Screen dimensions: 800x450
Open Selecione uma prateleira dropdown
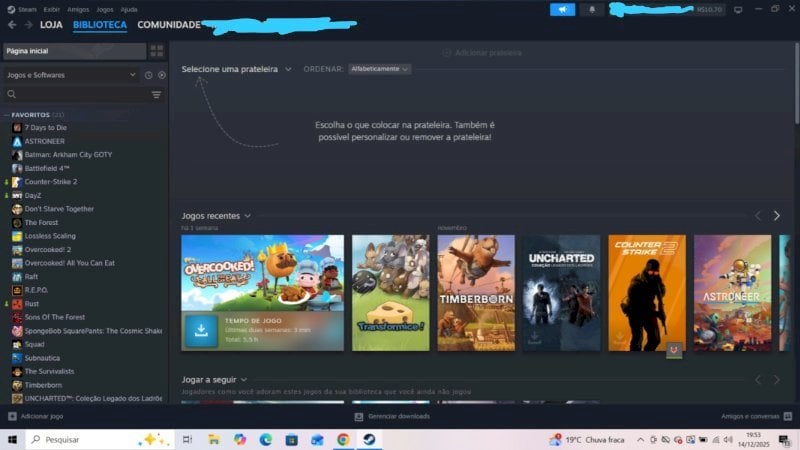pyautogui.click(x=236, y=69)
